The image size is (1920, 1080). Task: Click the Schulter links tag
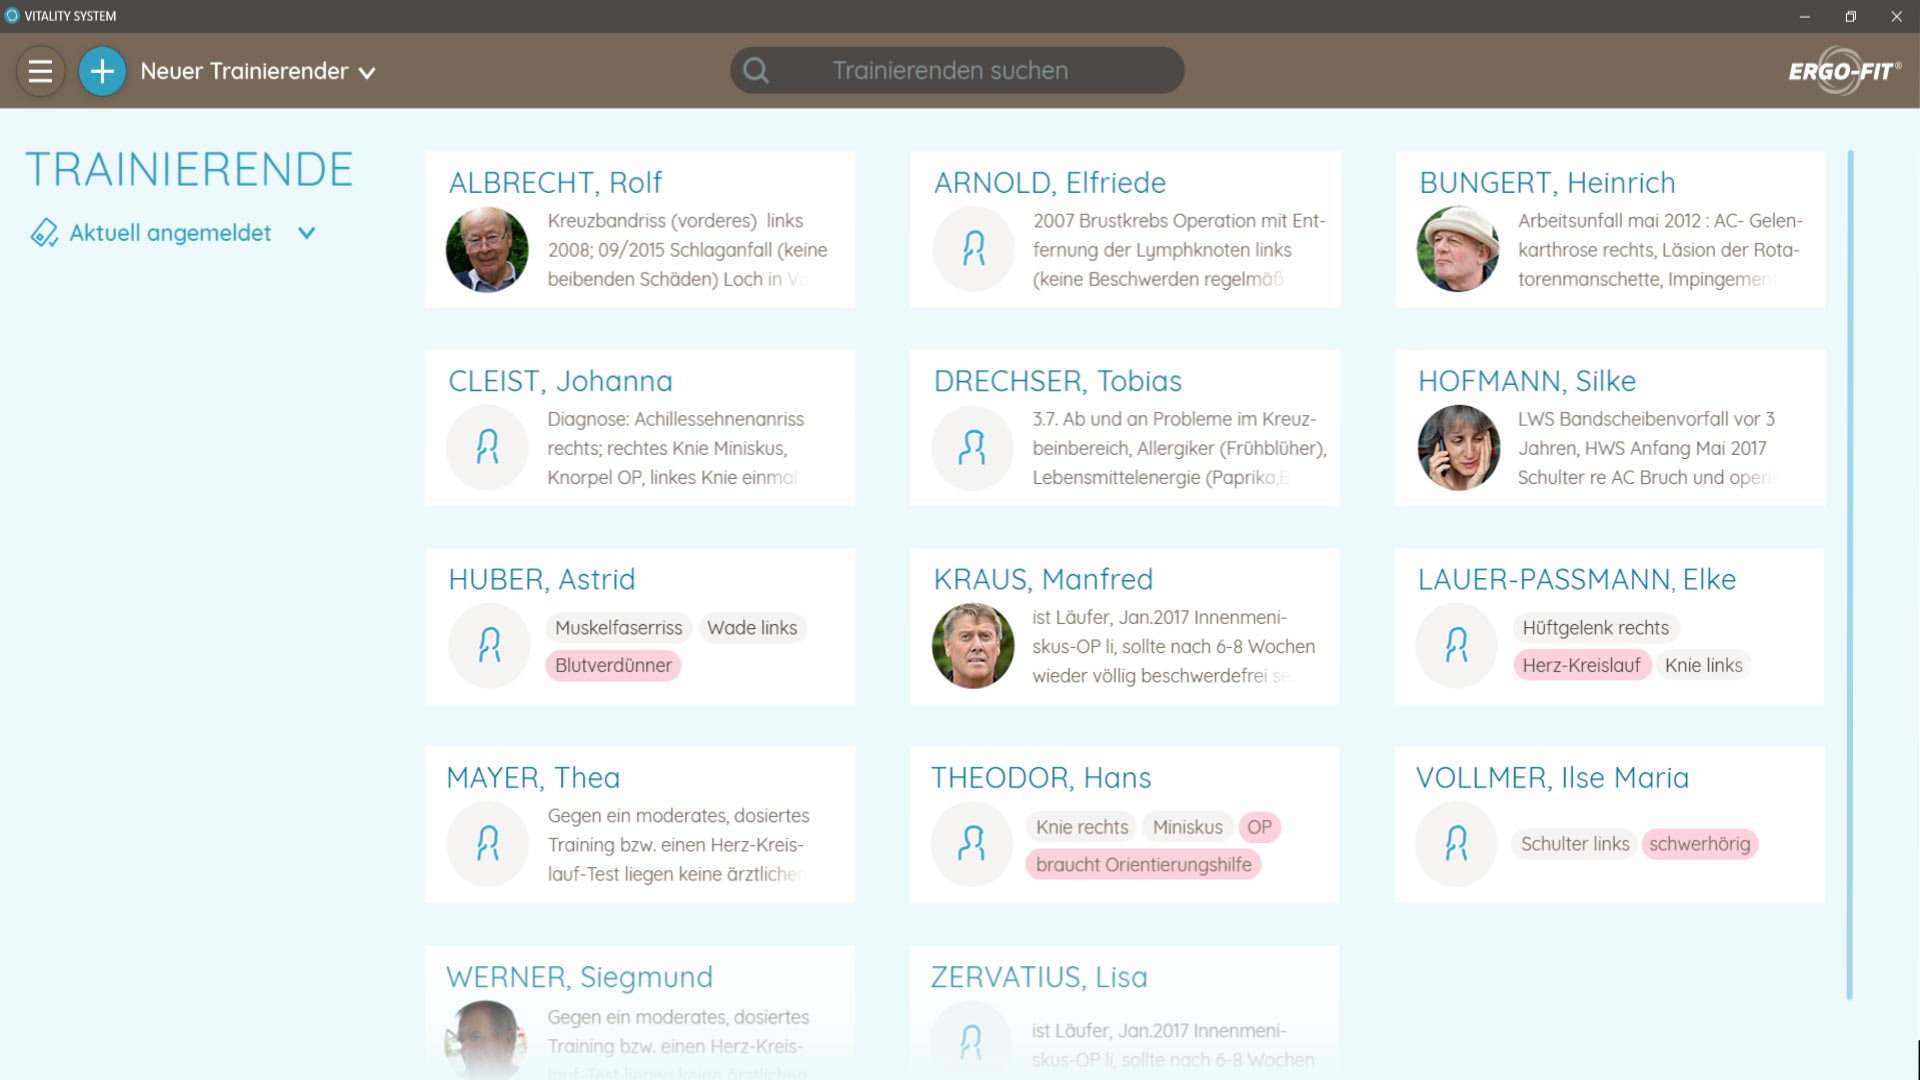coord(1575,844)
